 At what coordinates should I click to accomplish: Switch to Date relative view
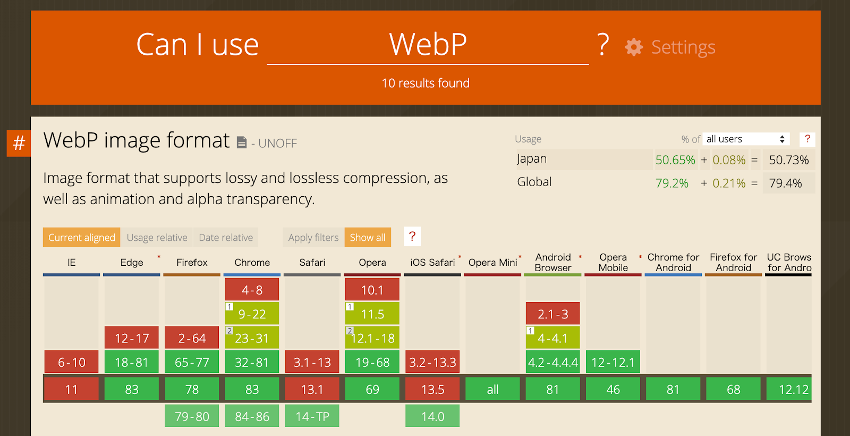pyautogui.click(x=226, y=238)
